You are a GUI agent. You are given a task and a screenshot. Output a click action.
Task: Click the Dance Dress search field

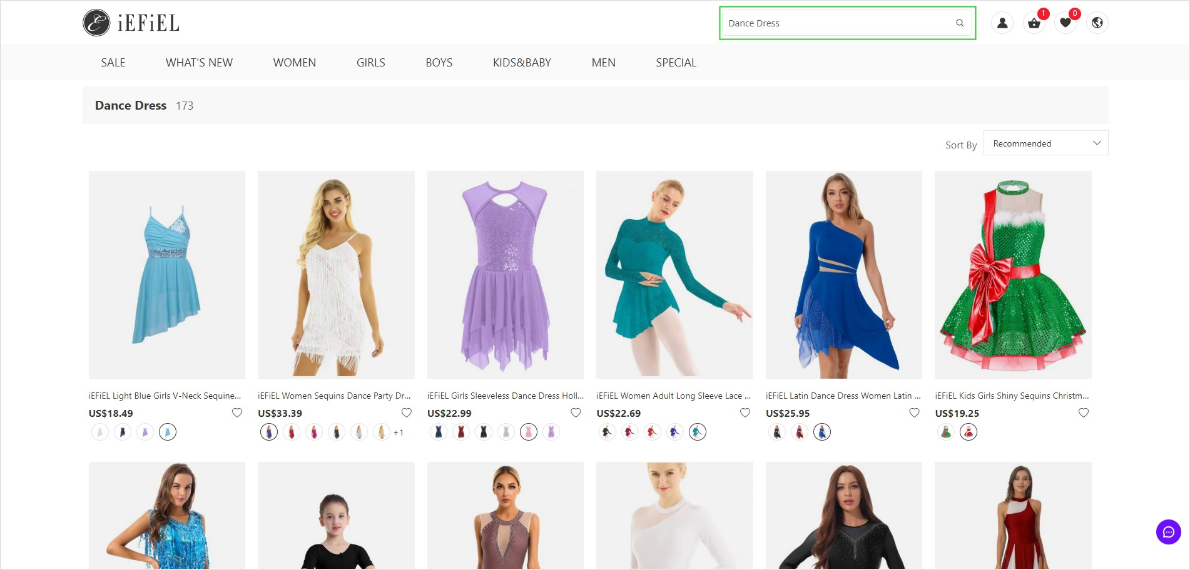coord(847,23)
